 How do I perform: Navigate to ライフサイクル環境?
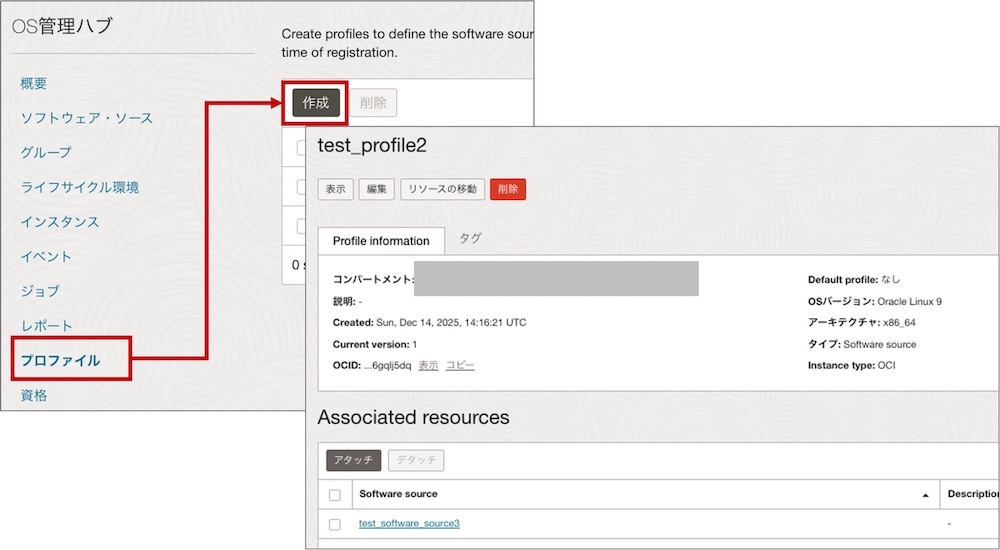click(80, 187)
